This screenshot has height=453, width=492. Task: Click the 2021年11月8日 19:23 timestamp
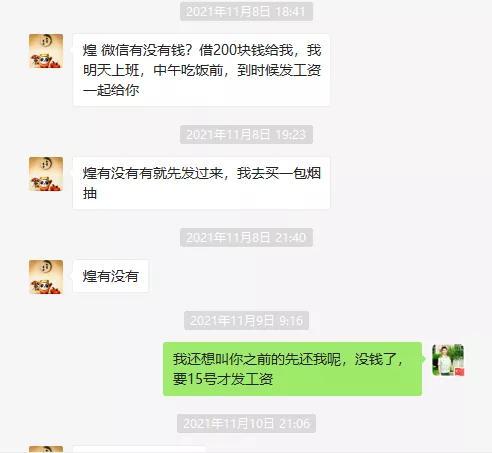246,135
